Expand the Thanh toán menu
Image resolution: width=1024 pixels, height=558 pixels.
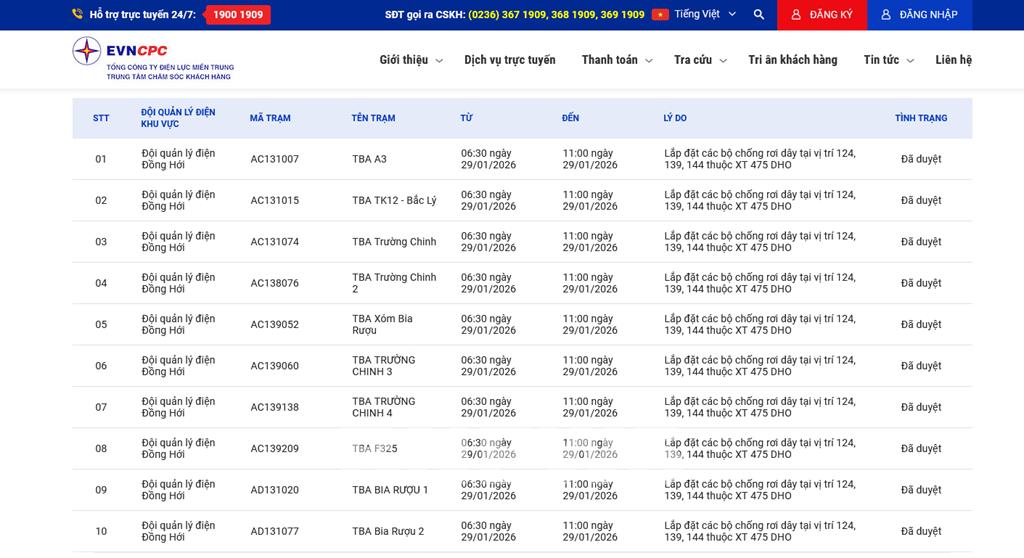coord(616,60)
